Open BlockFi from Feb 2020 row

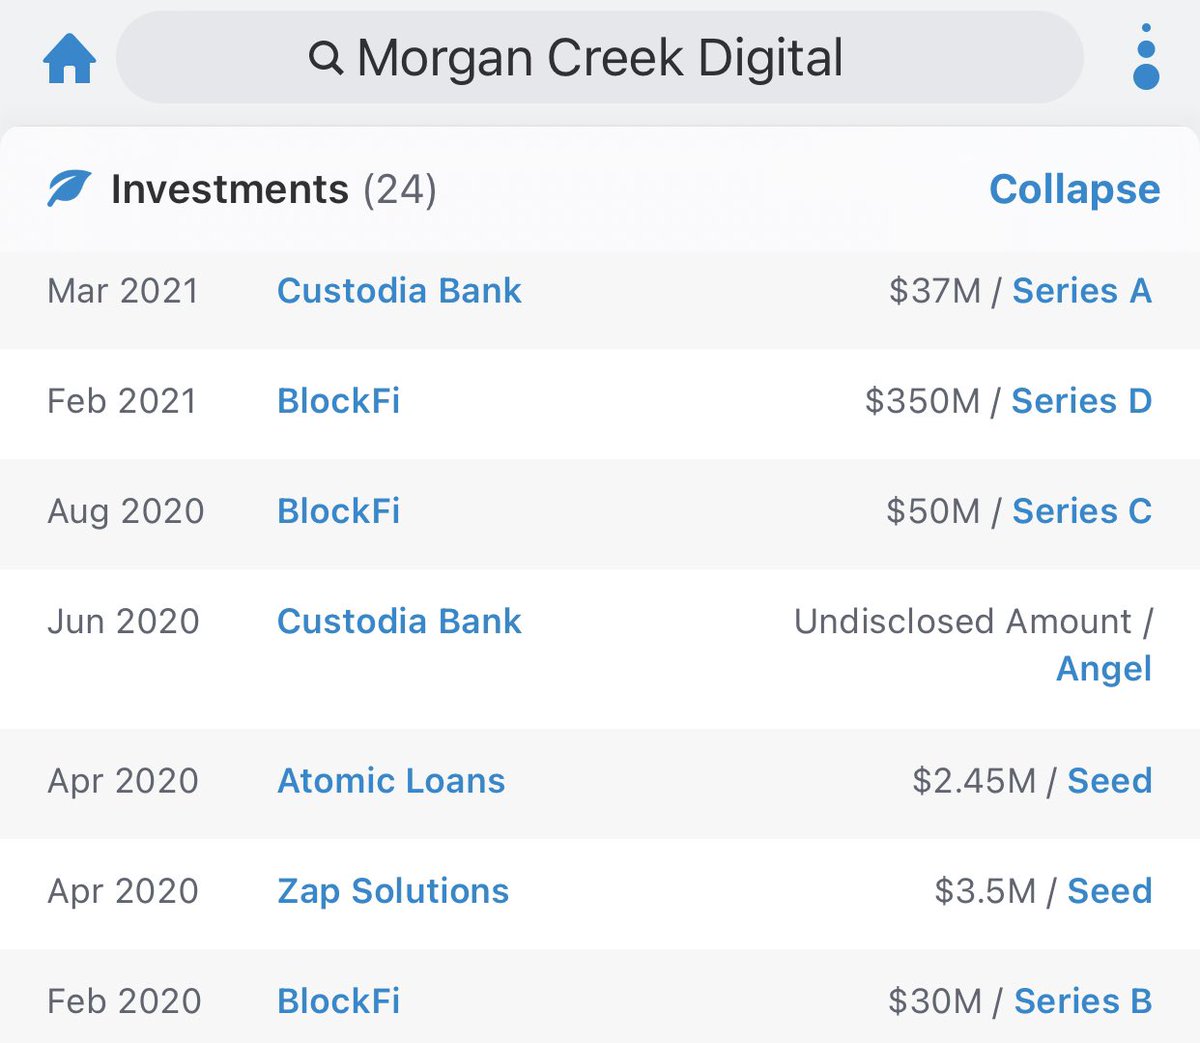(x=338, y=1001)
